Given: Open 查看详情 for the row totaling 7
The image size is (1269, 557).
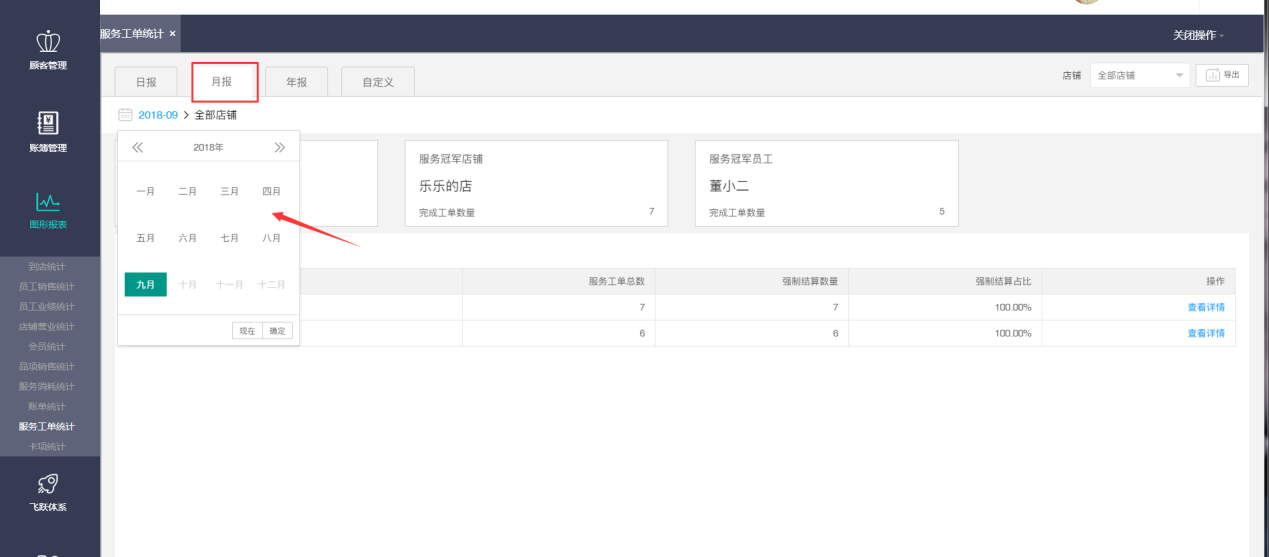Looking at the screenshot, I should tap(1205, 307).
